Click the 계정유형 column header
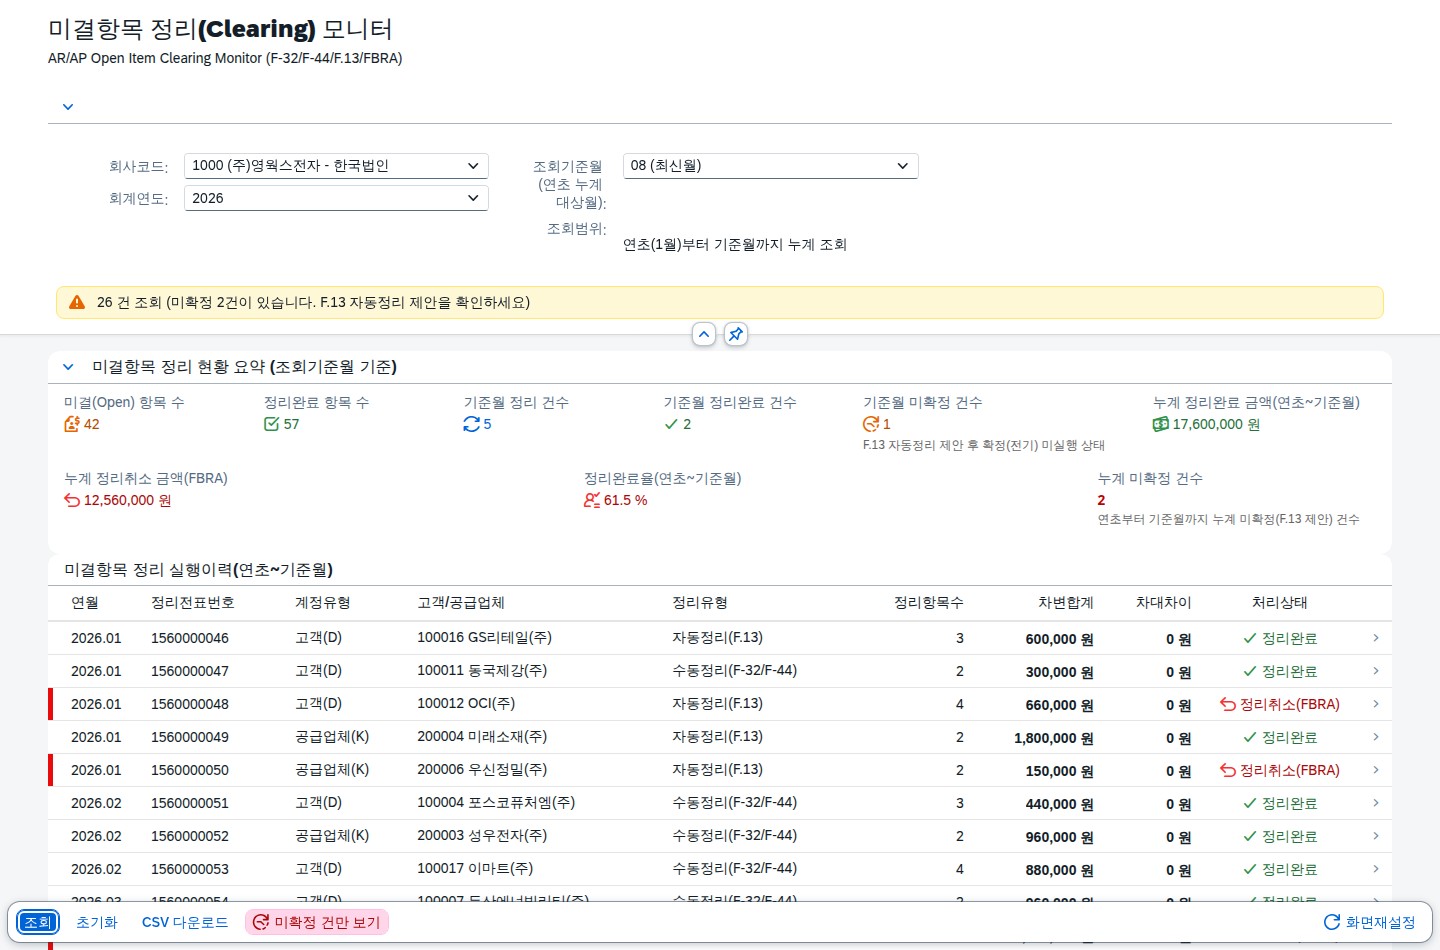 [323, 603]
